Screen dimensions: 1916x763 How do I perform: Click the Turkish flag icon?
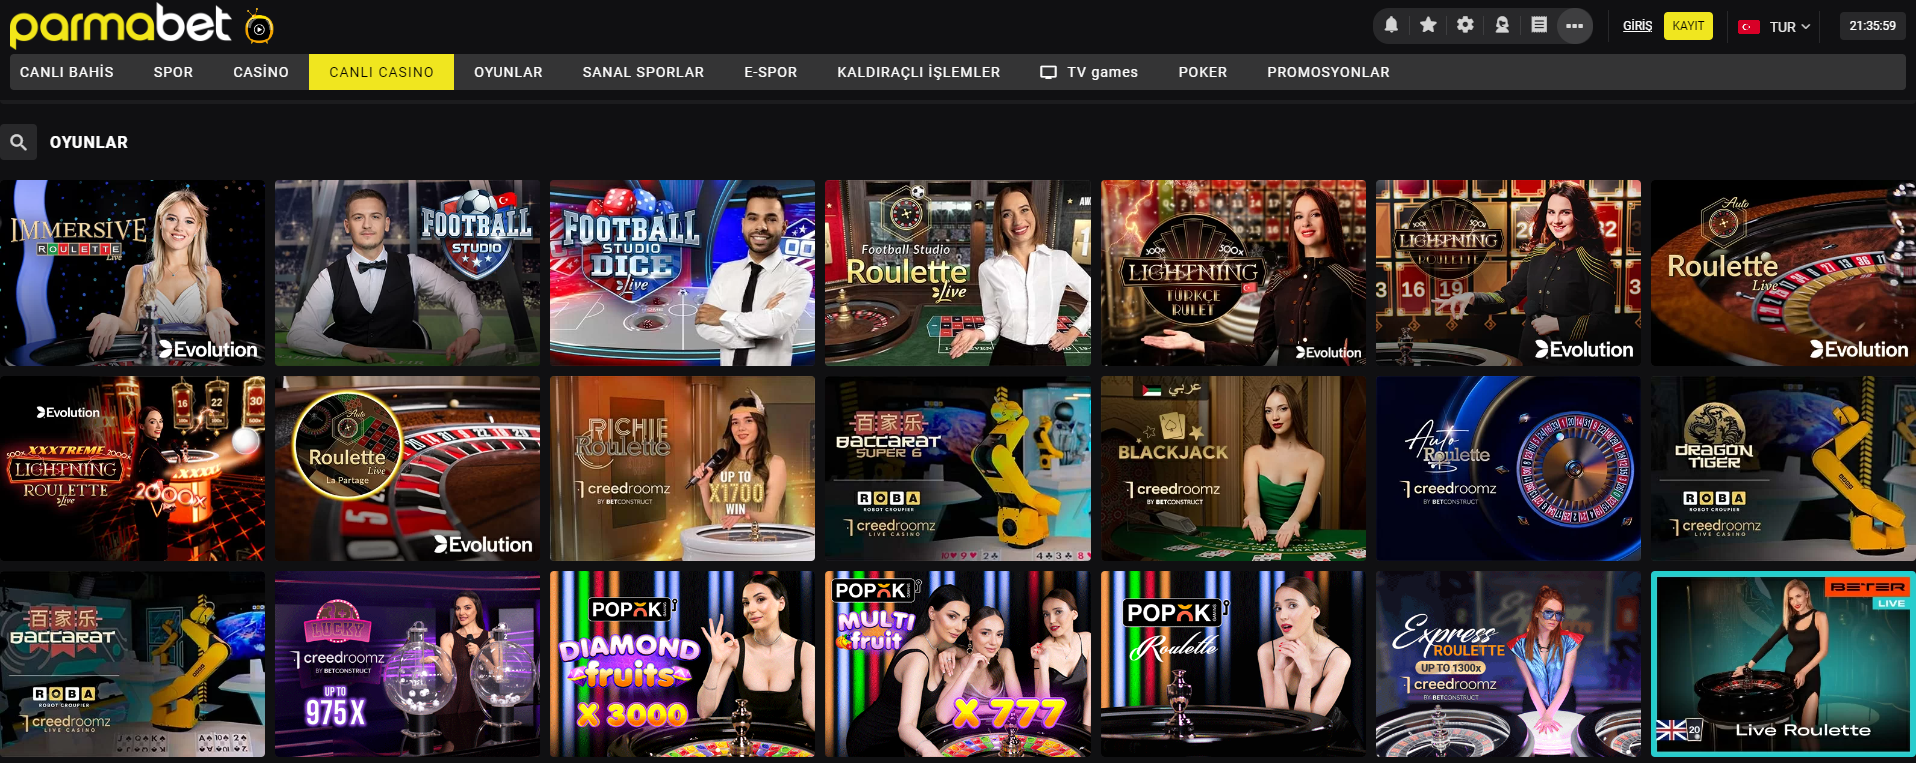click(1749, 27)
